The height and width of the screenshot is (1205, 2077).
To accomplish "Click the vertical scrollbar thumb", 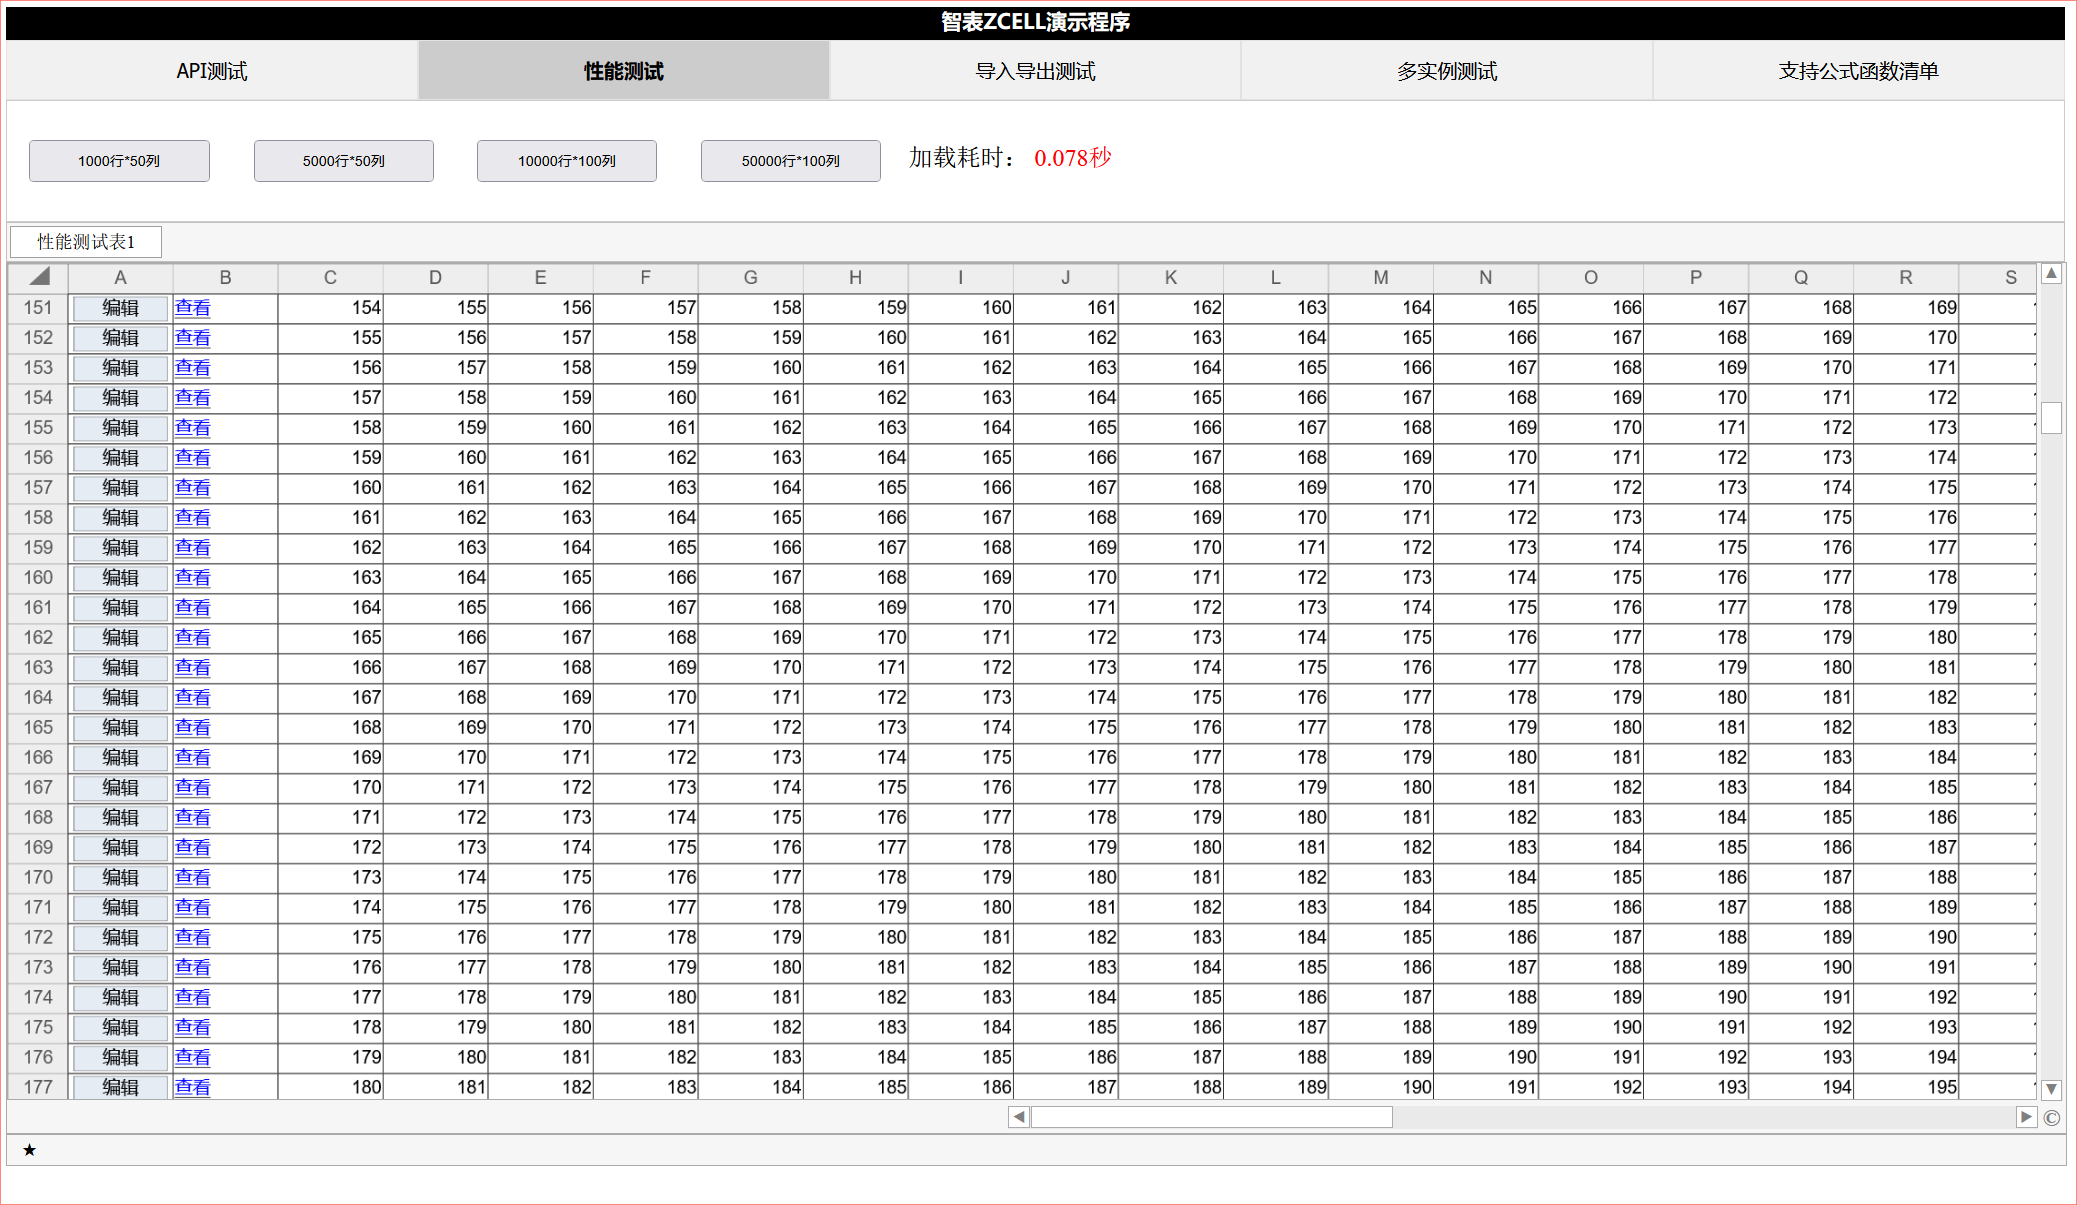I will (2051, 417).
